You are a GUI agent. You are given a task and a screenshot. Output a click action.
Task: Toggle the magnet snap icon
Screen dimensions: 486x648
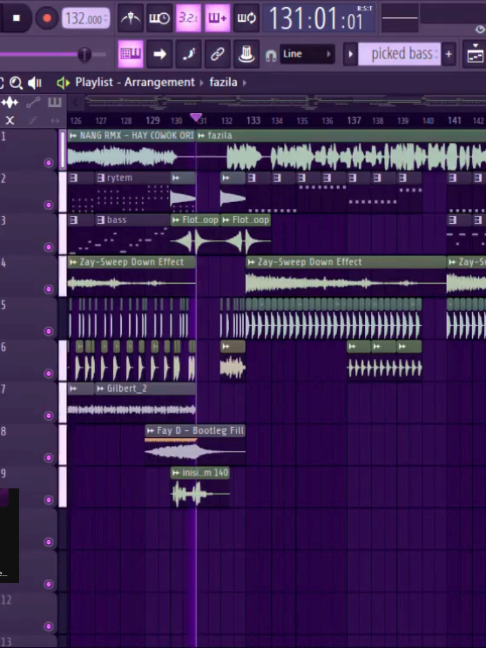click(x=271, y=55)
